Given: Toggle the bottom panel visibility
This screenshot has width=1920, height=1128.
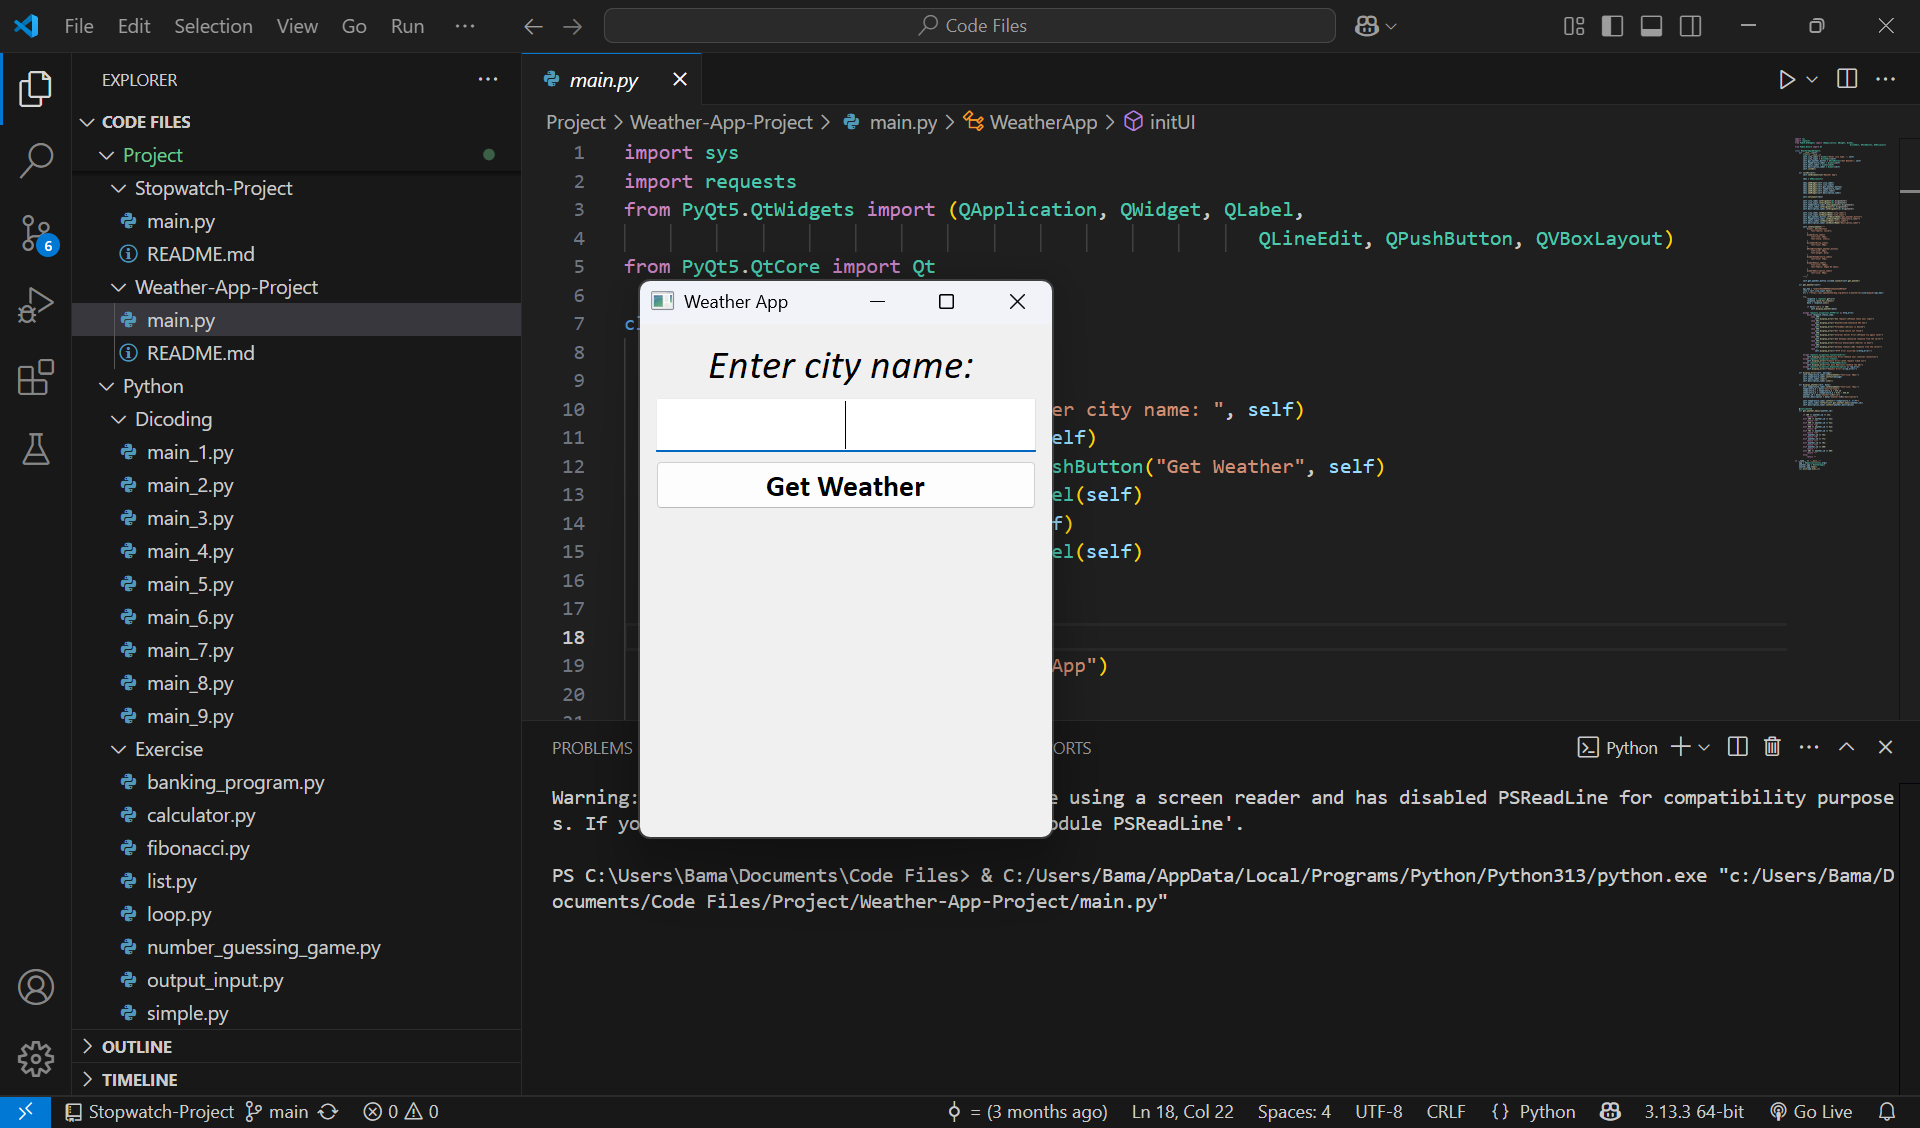Looking at the screenshot, I should pos(1651,26).
